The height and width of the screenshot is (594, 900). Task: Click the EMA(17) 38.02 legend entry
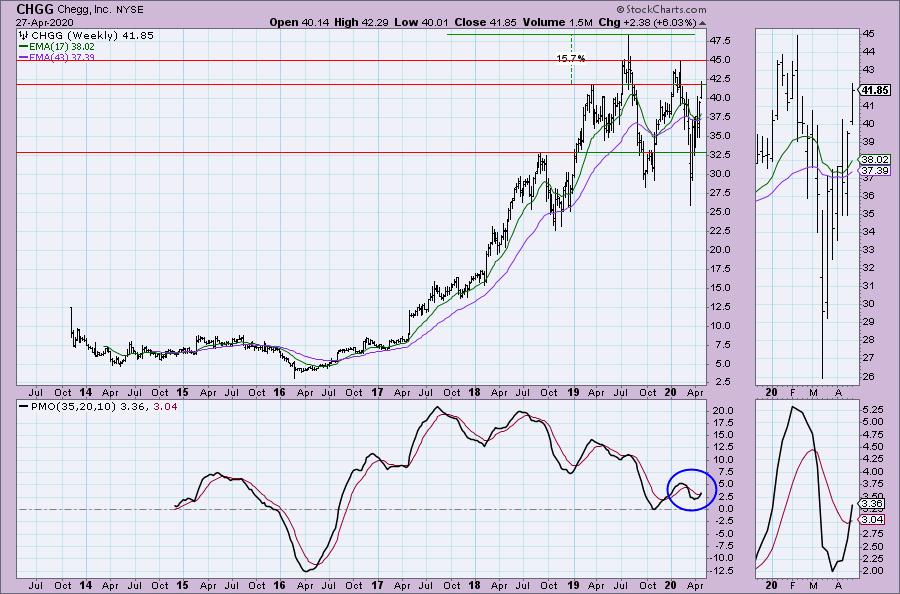tap(61, 46)
